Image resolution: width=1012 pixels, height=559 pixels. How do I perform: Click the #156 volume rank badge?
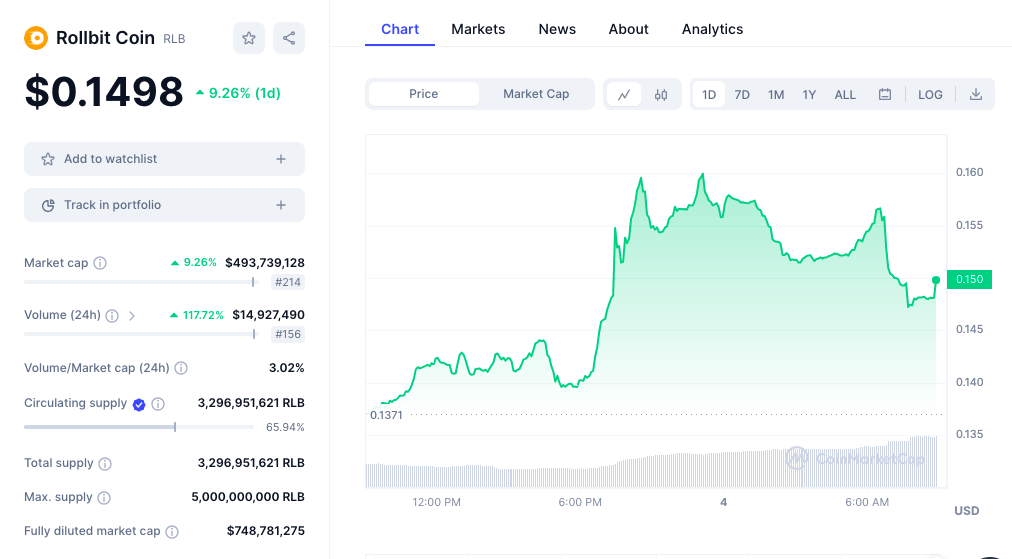[288, 334]
